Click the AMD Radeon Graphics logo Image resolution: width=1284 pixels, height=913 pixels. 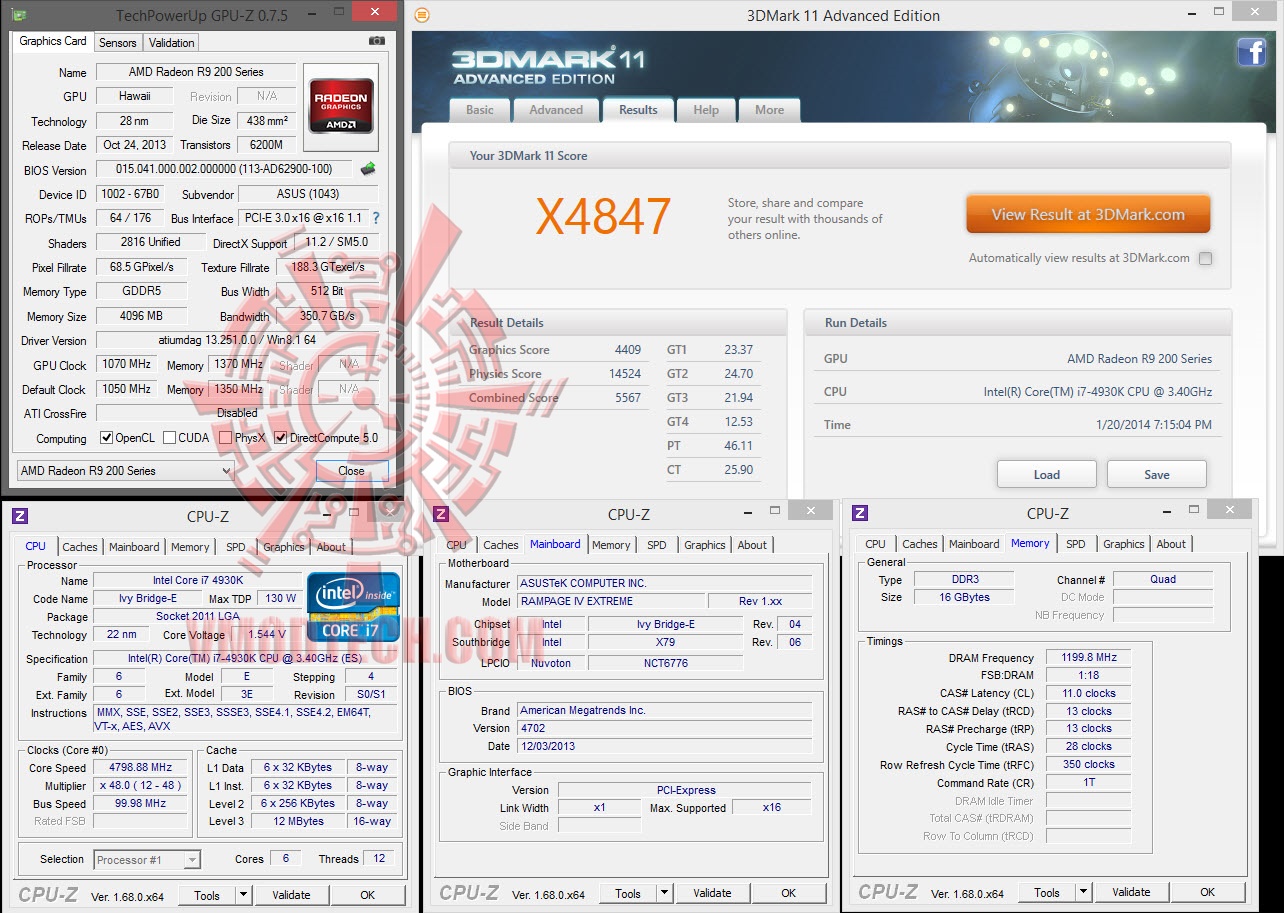[x=342, y=106]
